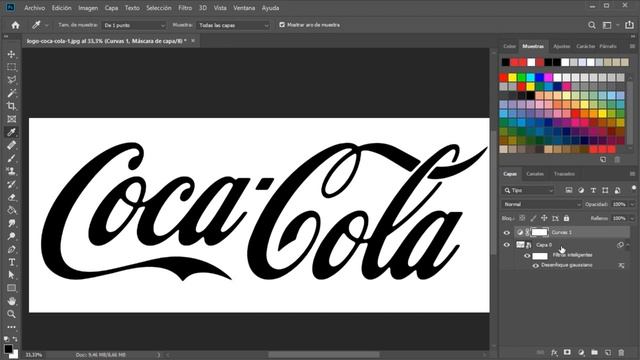Select the Horizontal Type tool

coord(11,262)
